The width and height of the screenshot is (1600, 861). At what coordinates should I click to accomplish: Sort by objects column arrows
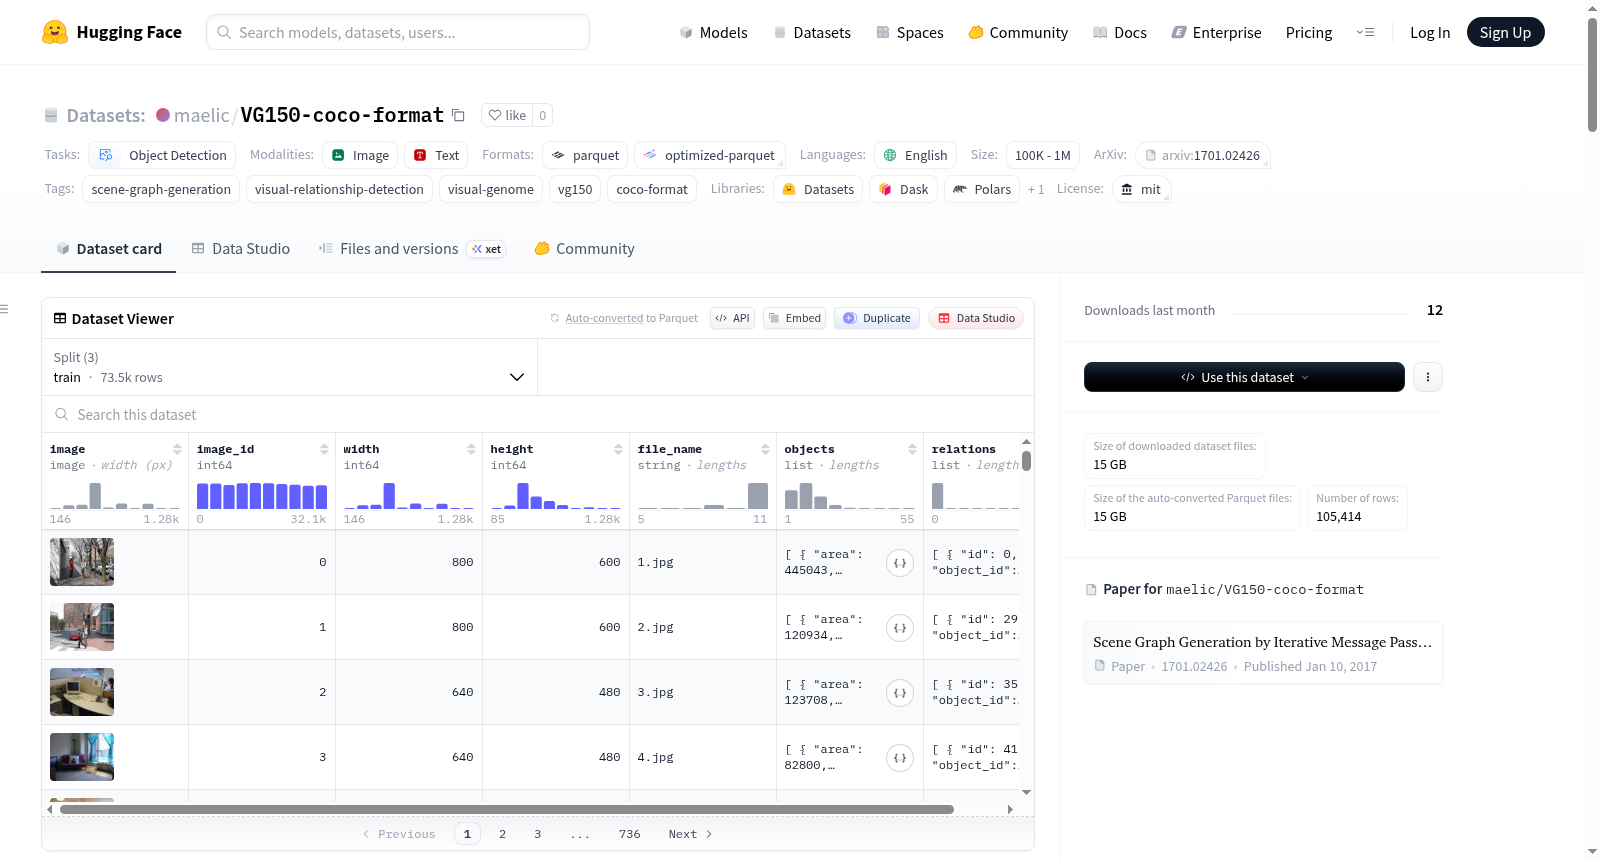point(912,449)
